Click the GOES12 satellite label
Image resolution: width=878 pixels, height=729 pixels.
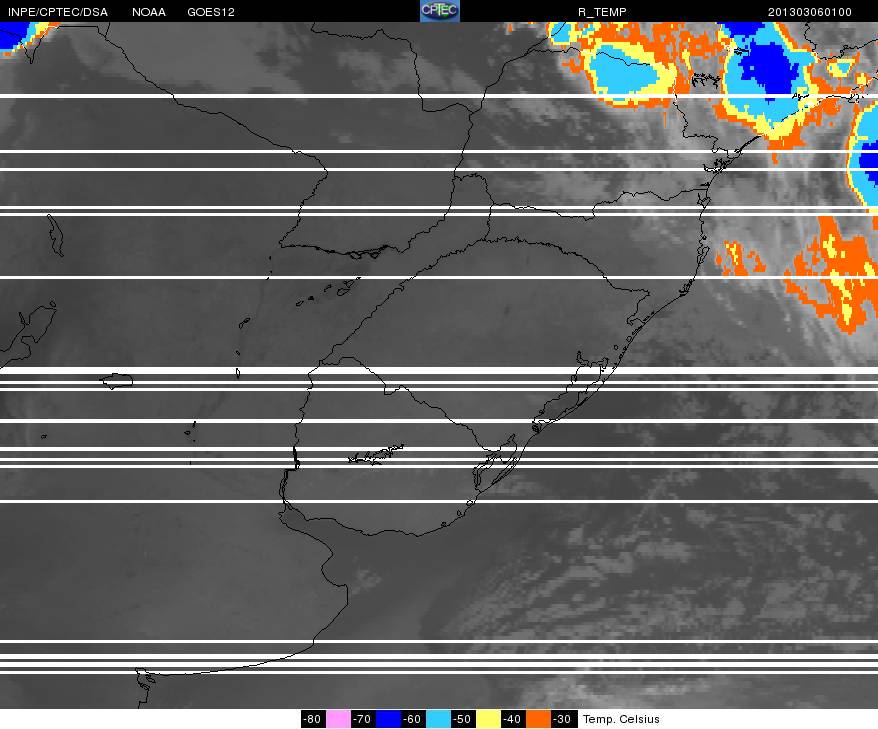pos(211,12)
